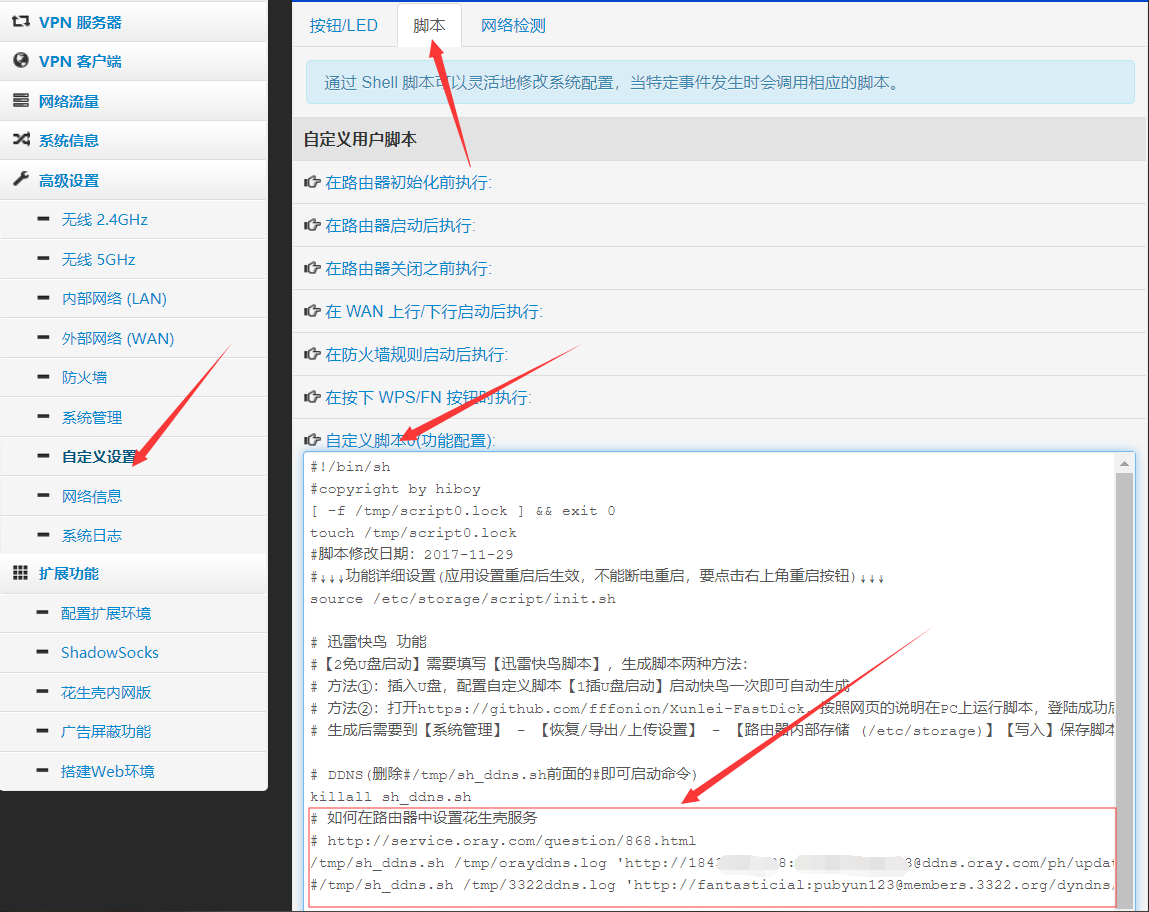Click the grid icon beside 扩展功能
The width and height of the screenshot is (1149, 912).
(21, 573)
